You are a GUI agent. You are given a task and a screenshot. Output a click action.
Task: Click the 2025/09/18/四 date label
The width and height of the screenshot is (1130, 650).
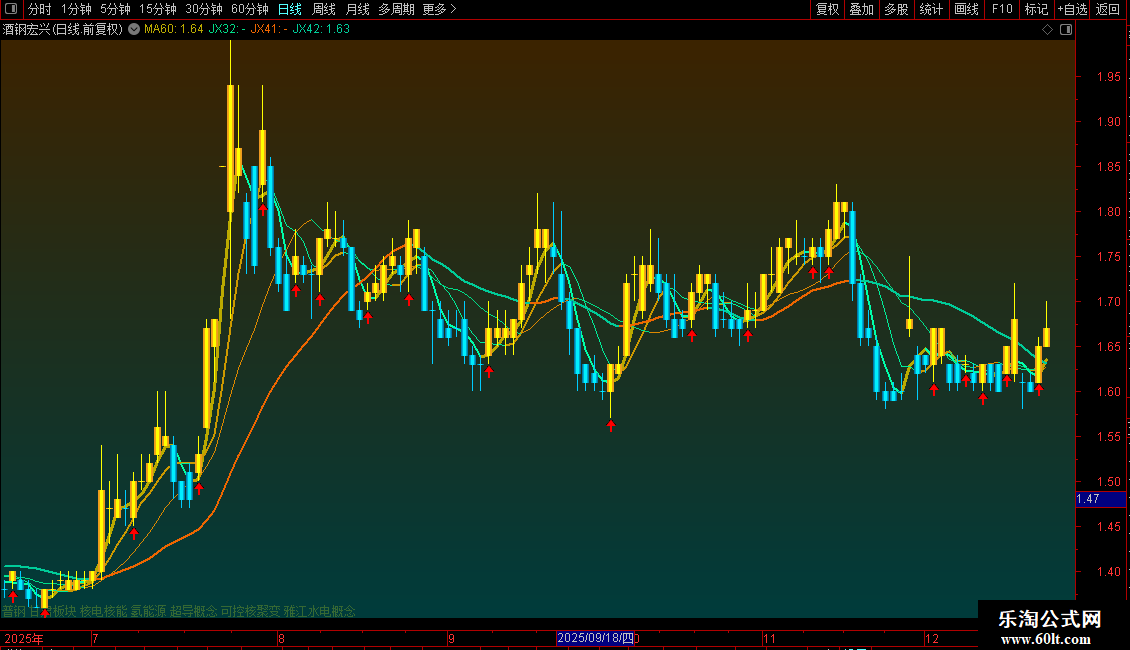(595, 638)
